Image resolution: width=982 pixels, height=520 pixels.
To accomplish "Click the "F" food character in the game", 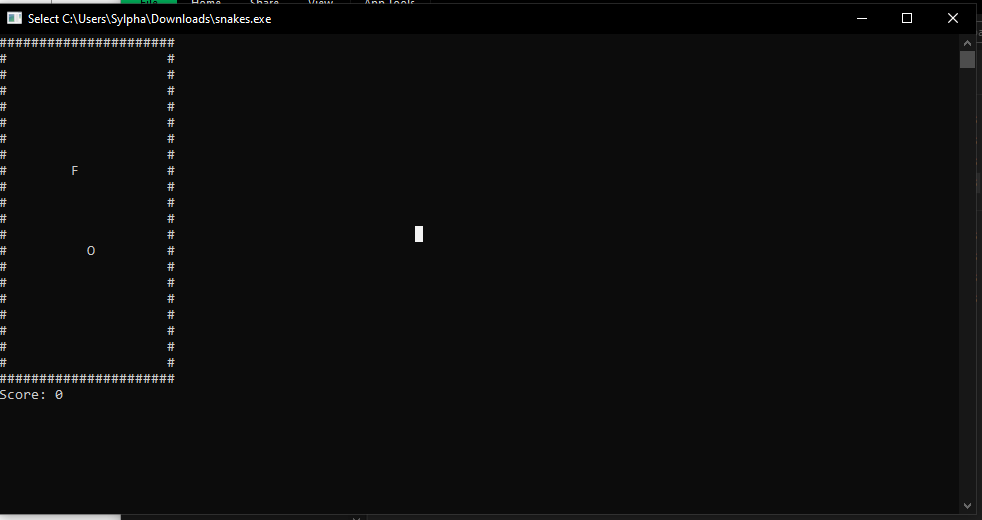I will coord(75,170).
